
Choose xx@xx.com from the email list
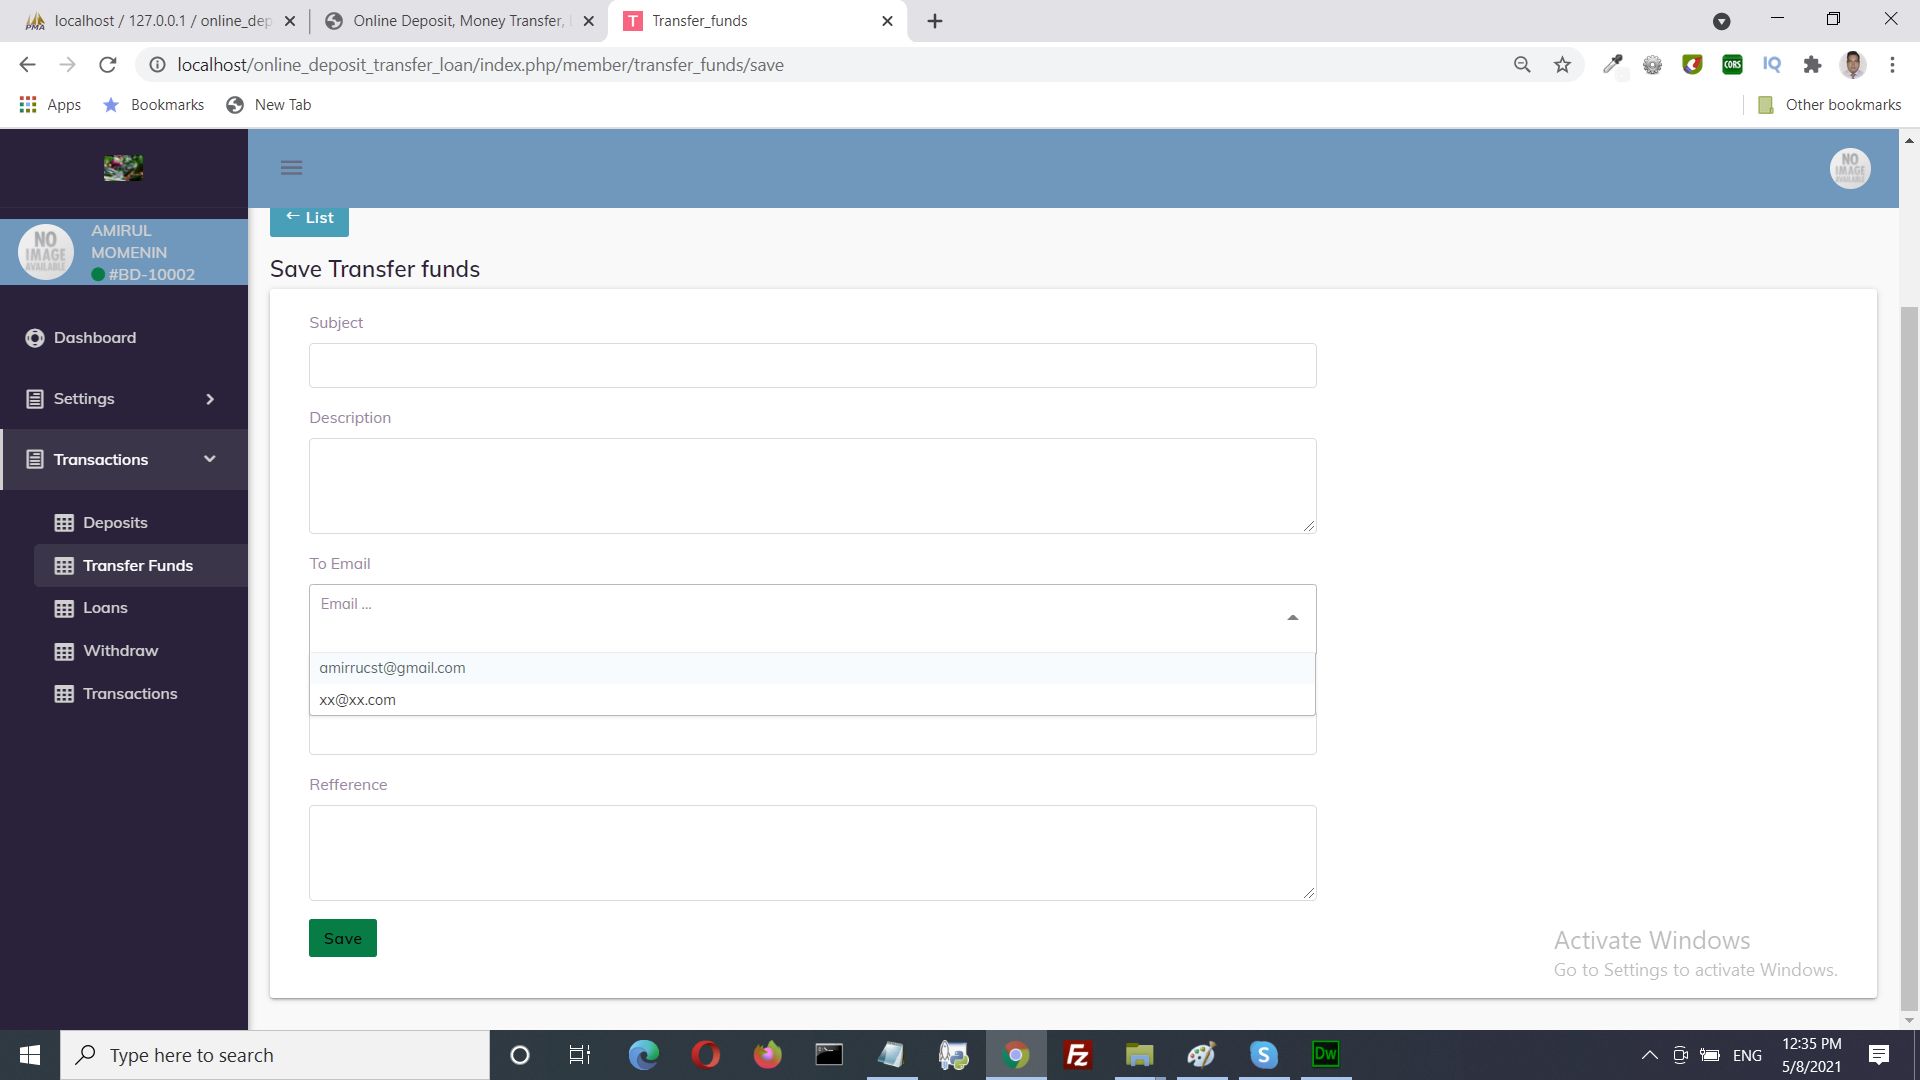(x=357, y=700)
